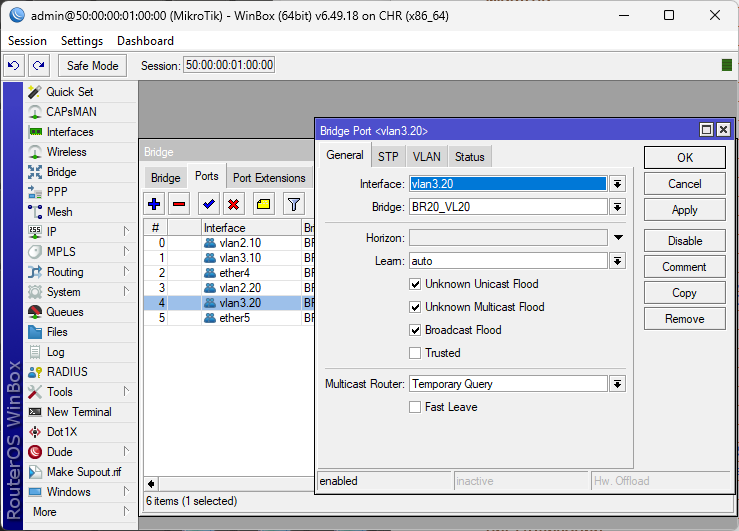Click the blue checkmark enable icon
Viewport: 739px width, 531px height.
pyautogui.click(x=209, y=204)
